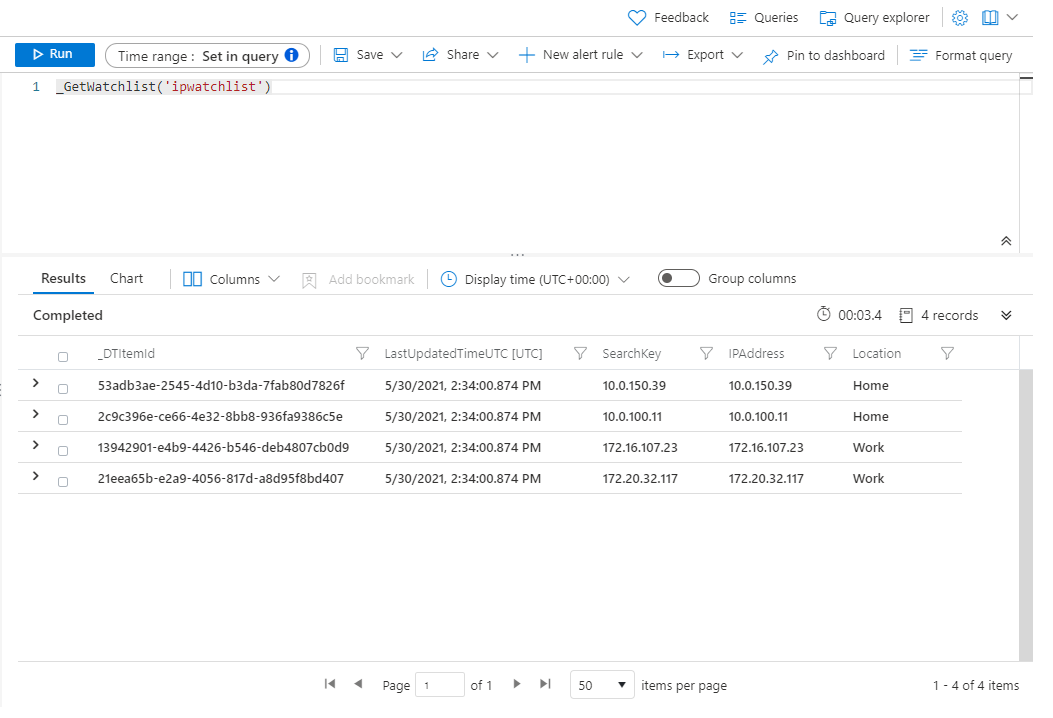The width and height of the screenshot is (1053, 718).
Task: Select all rows with header checkbox
Action: tap(63, 355)
